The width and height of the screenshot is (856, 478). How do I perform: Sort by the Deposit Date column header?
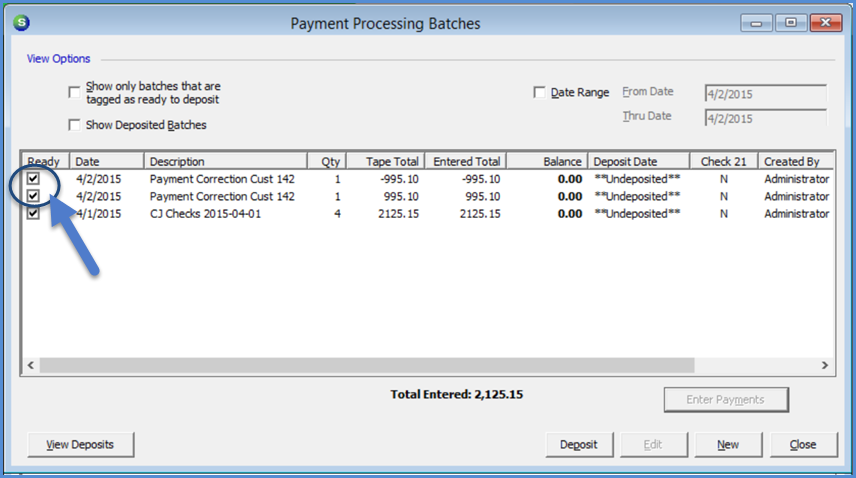pos(638,162)
